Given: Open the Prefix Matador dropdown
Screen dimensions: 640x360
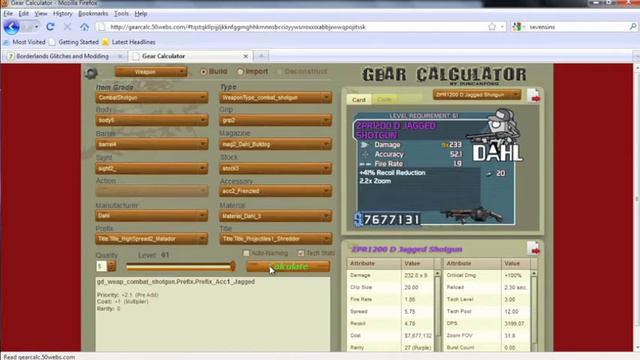Looking at the screenshot, I should click(x=152, y=239).
